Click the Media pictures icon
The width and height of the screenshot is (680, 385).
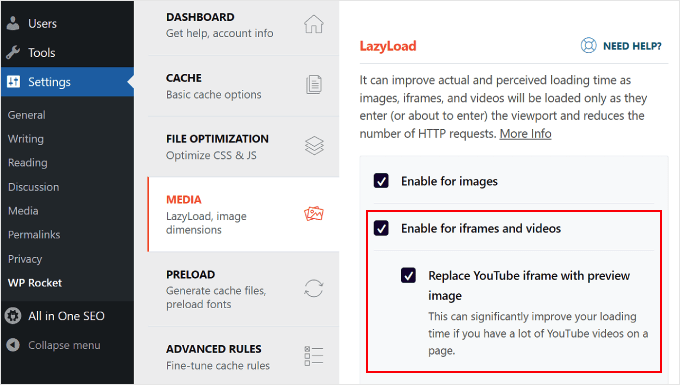(x=314, y=214)
